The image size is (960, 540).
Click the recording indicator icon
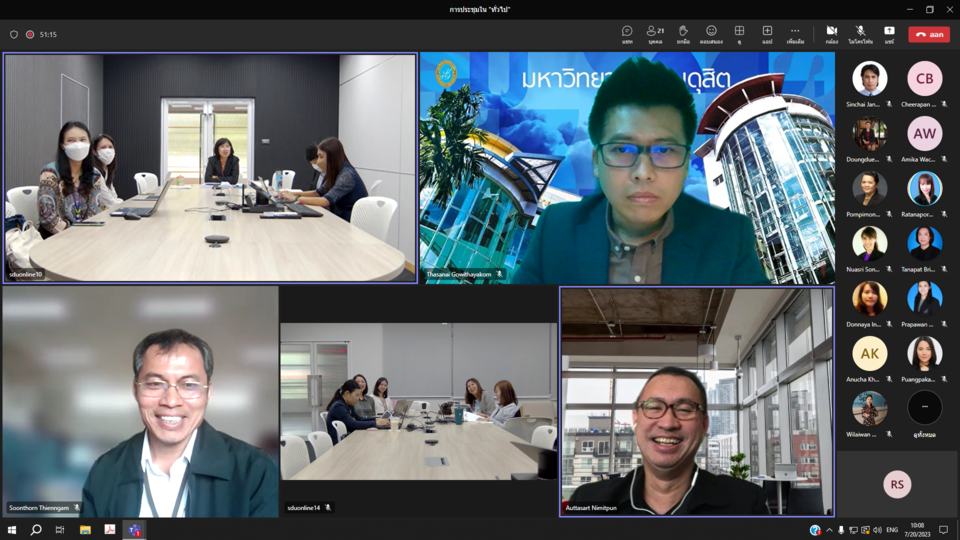click(x=30, y=34)
